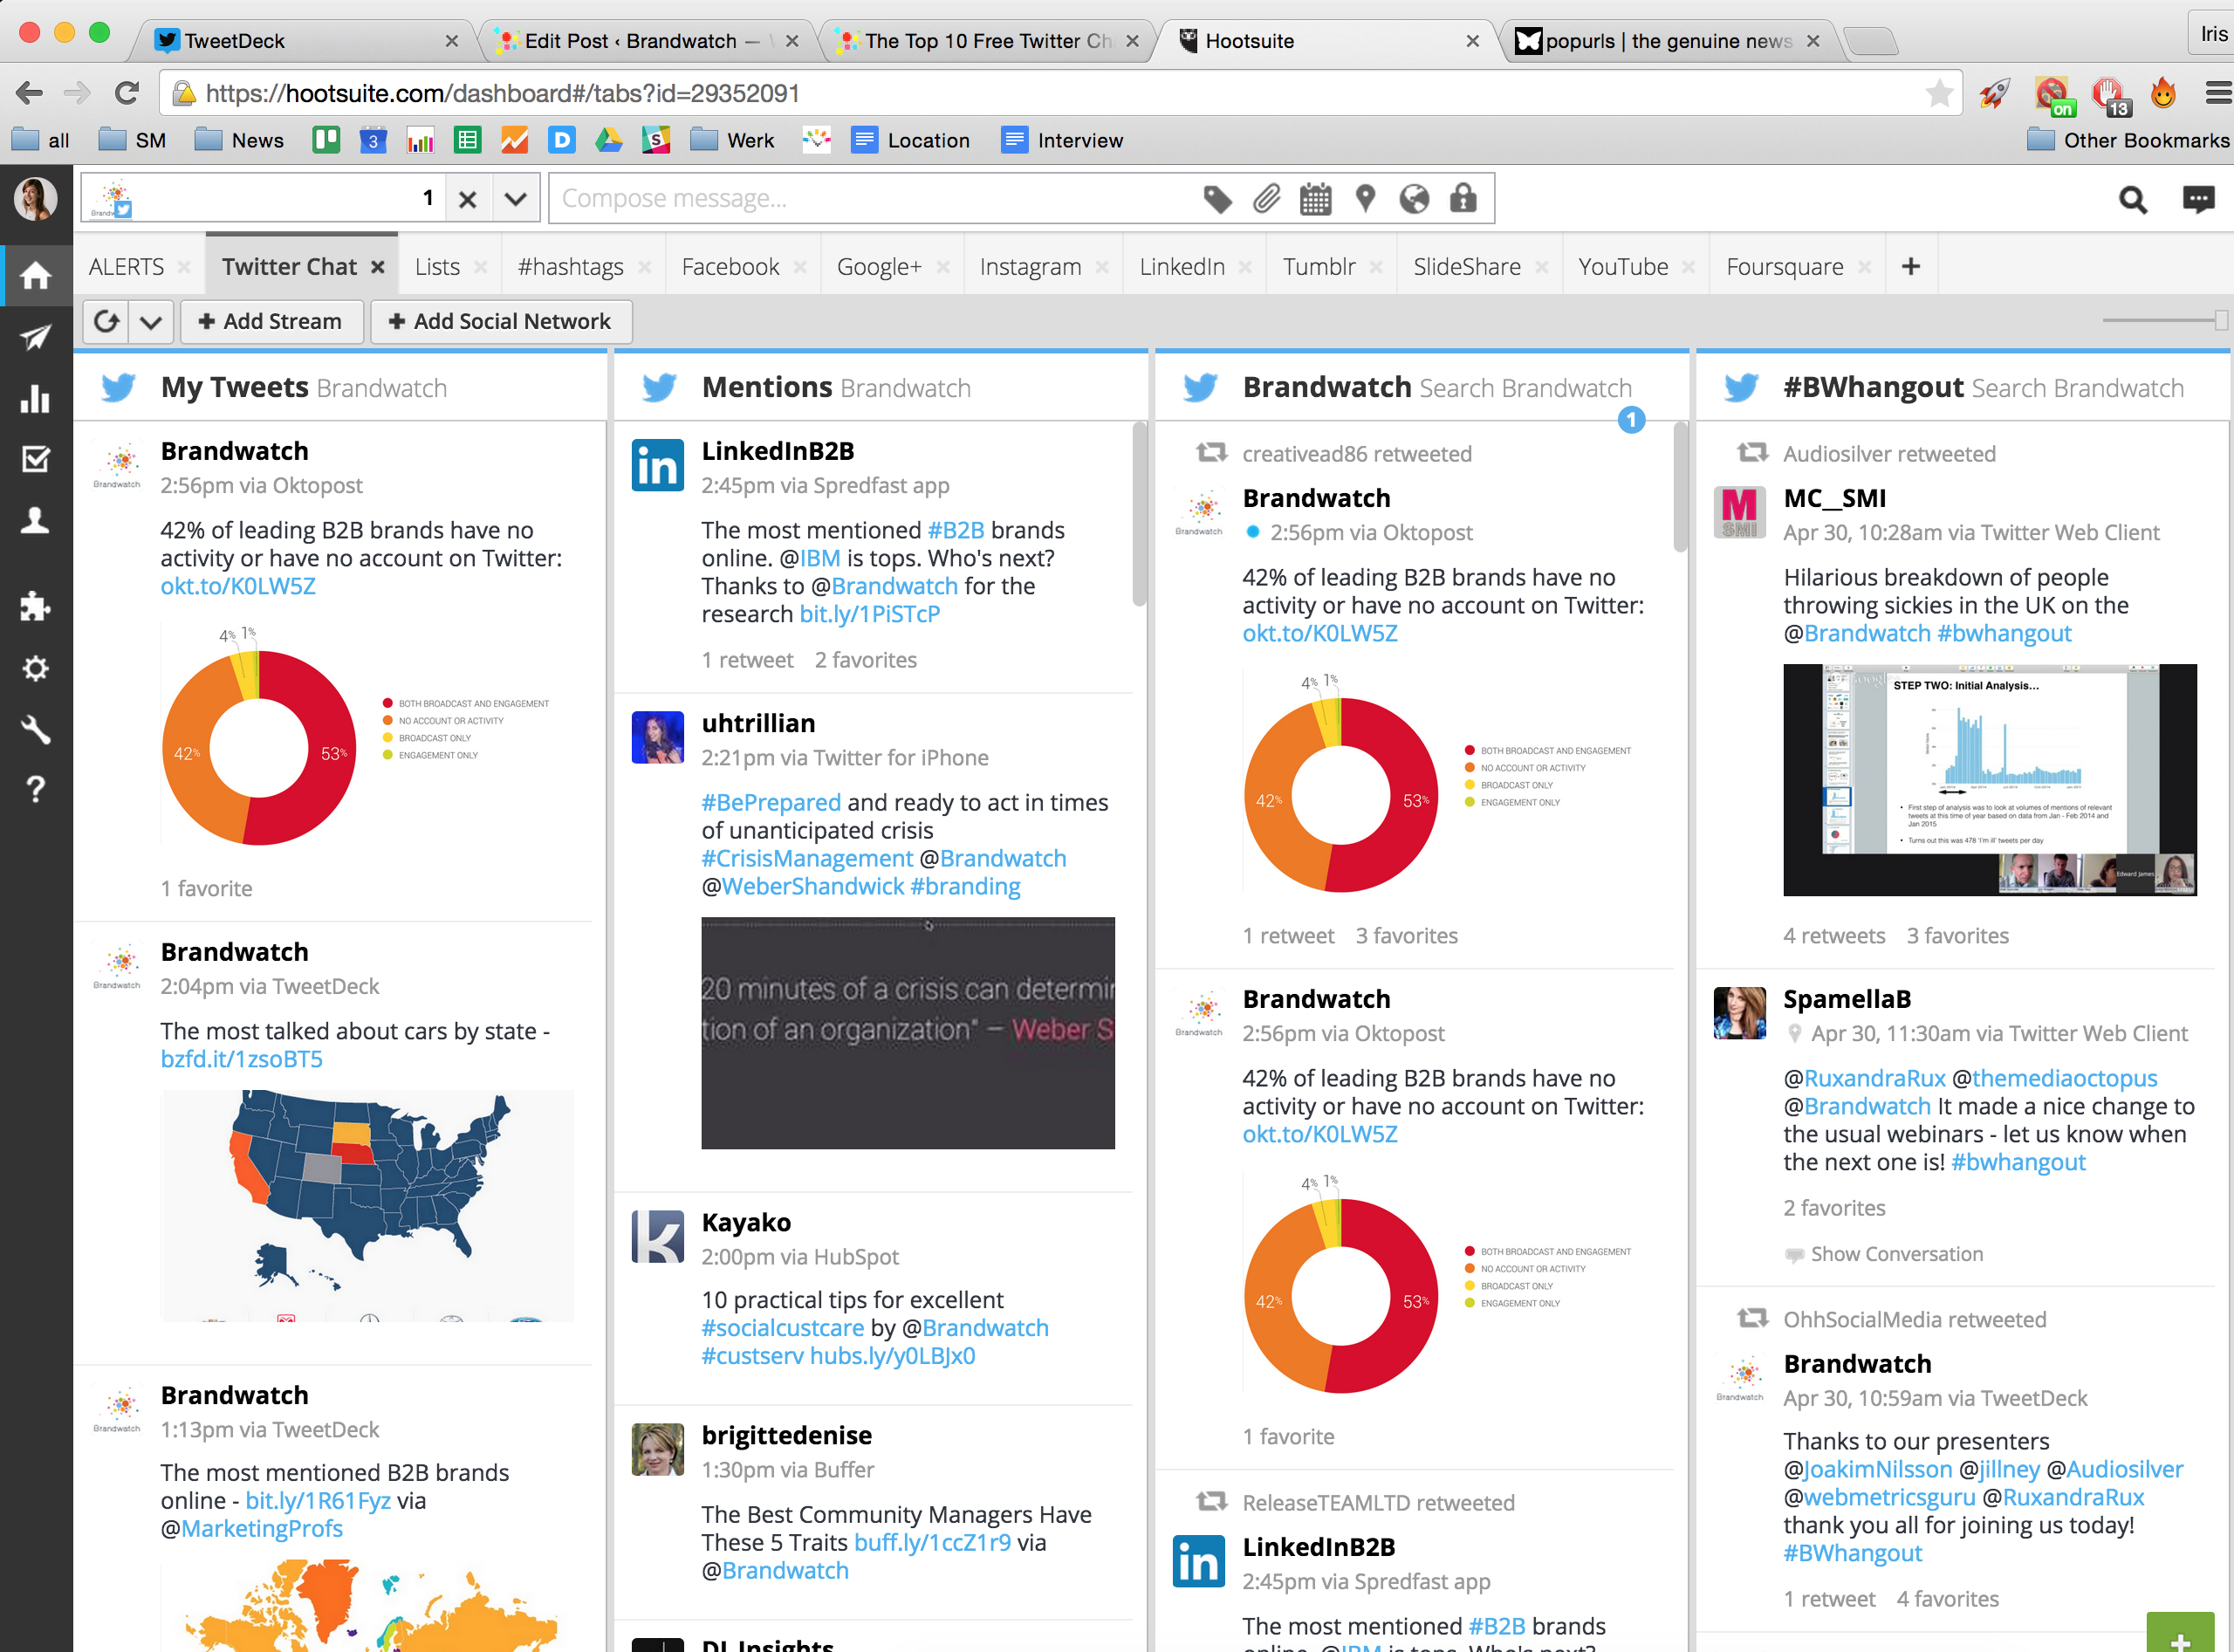The image size is (2234, 1652).
Task: Click the browser address bar
Action: click(x=1060, y=93)
